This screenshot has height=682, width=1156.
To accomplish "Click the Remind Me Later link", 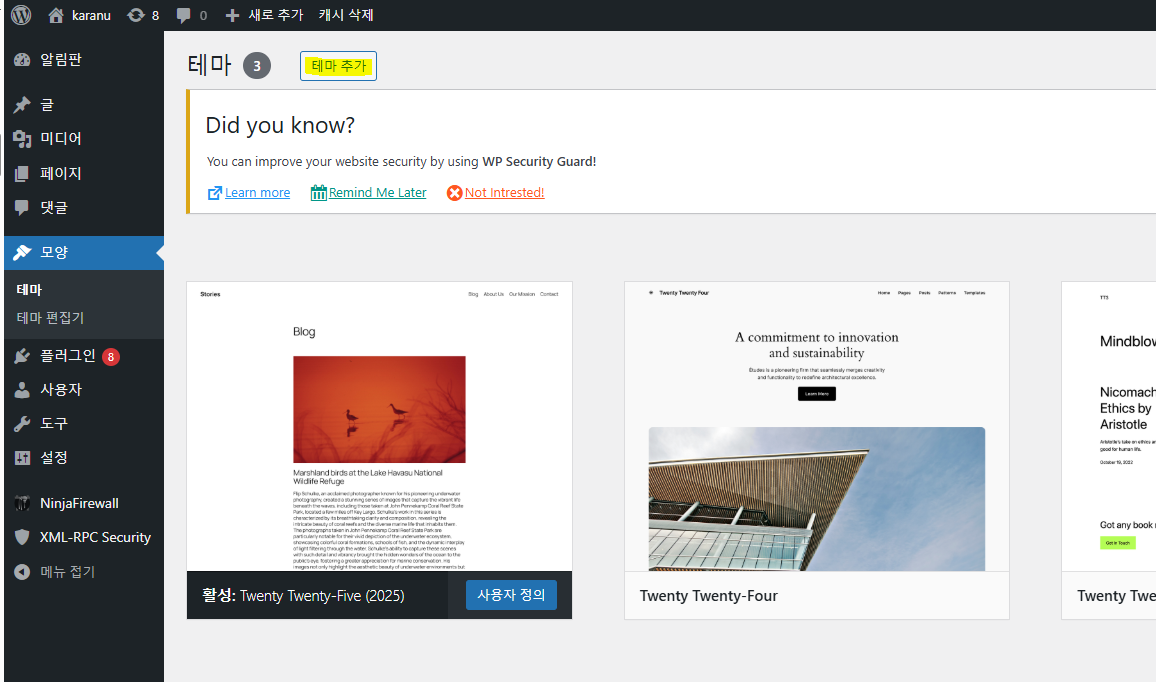I will (377, 192).
